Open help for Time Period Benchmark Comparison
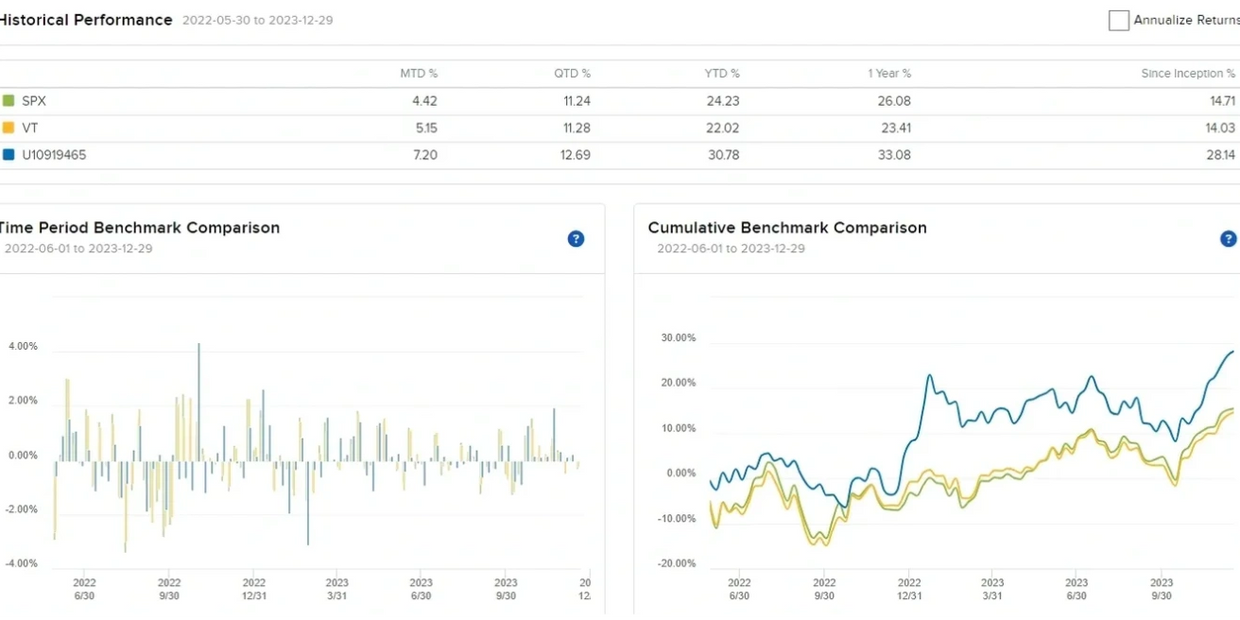Image resolution: width=1240 pixels, height=620 pixels. 576,239
